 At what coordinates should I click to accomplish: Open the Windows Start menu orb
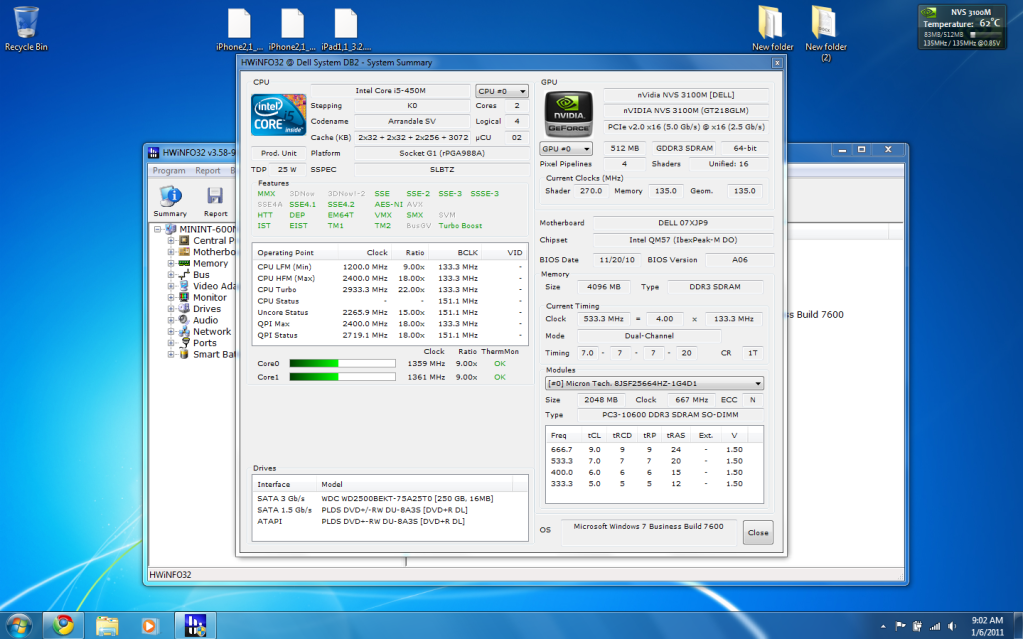tap(18, 625)
